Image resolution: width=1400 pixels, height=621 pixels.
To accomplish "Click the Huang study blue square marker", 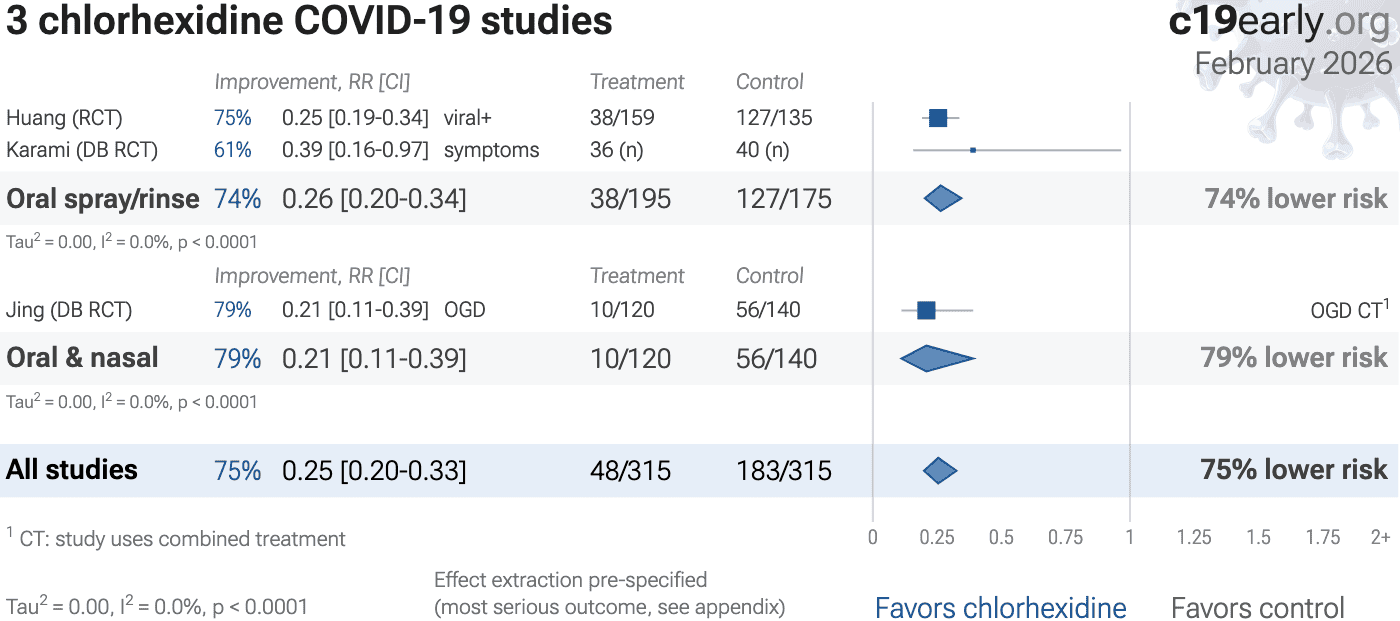I will [x=938, y=118].
